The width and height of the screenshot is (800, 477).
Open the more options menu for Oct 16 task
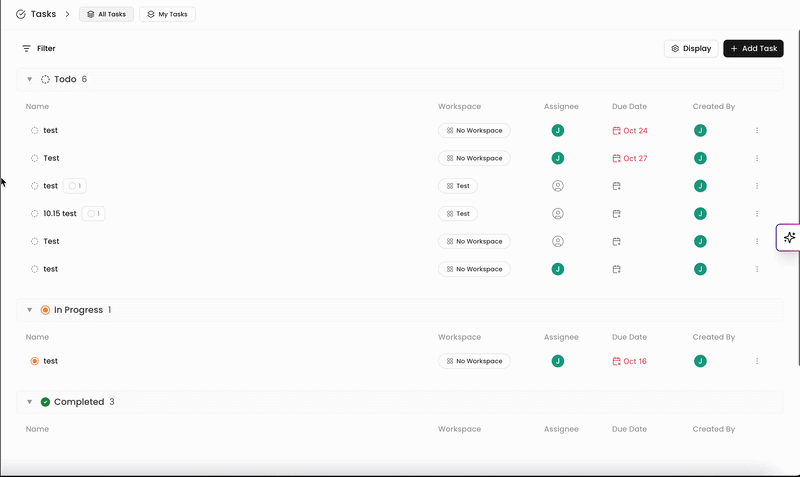pyautogui.click(x=757, y=361)
